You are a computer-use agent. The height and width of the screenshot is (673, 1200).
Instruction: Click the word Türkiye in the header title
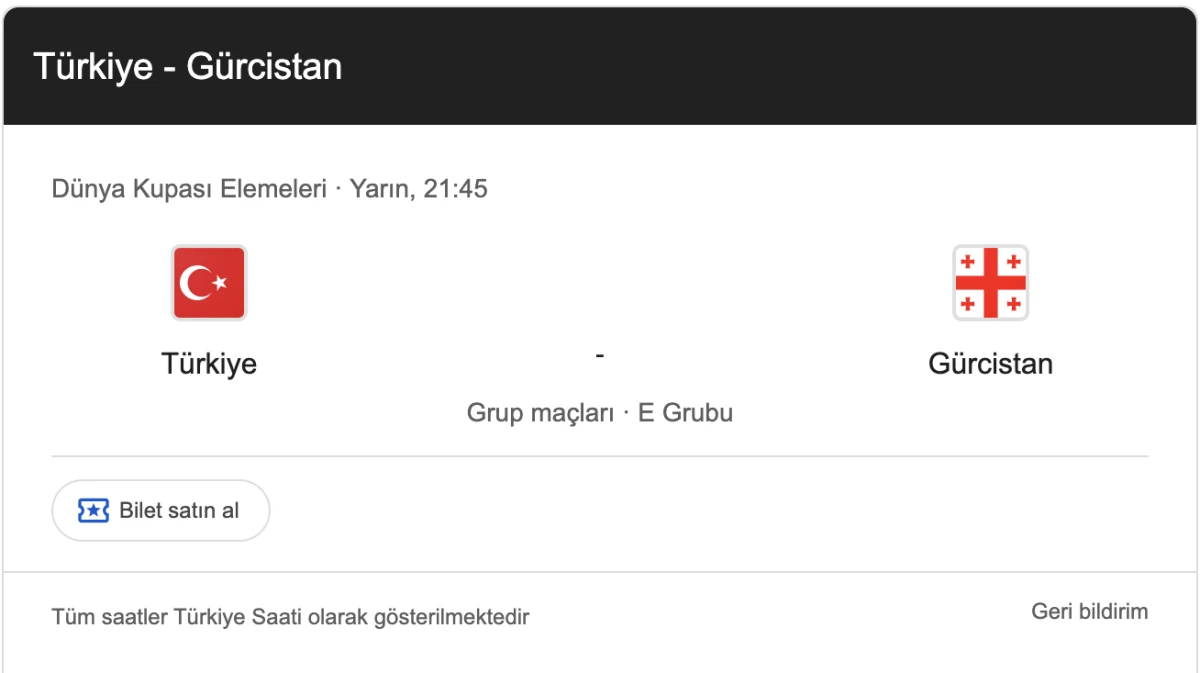(x=92, y=67)
